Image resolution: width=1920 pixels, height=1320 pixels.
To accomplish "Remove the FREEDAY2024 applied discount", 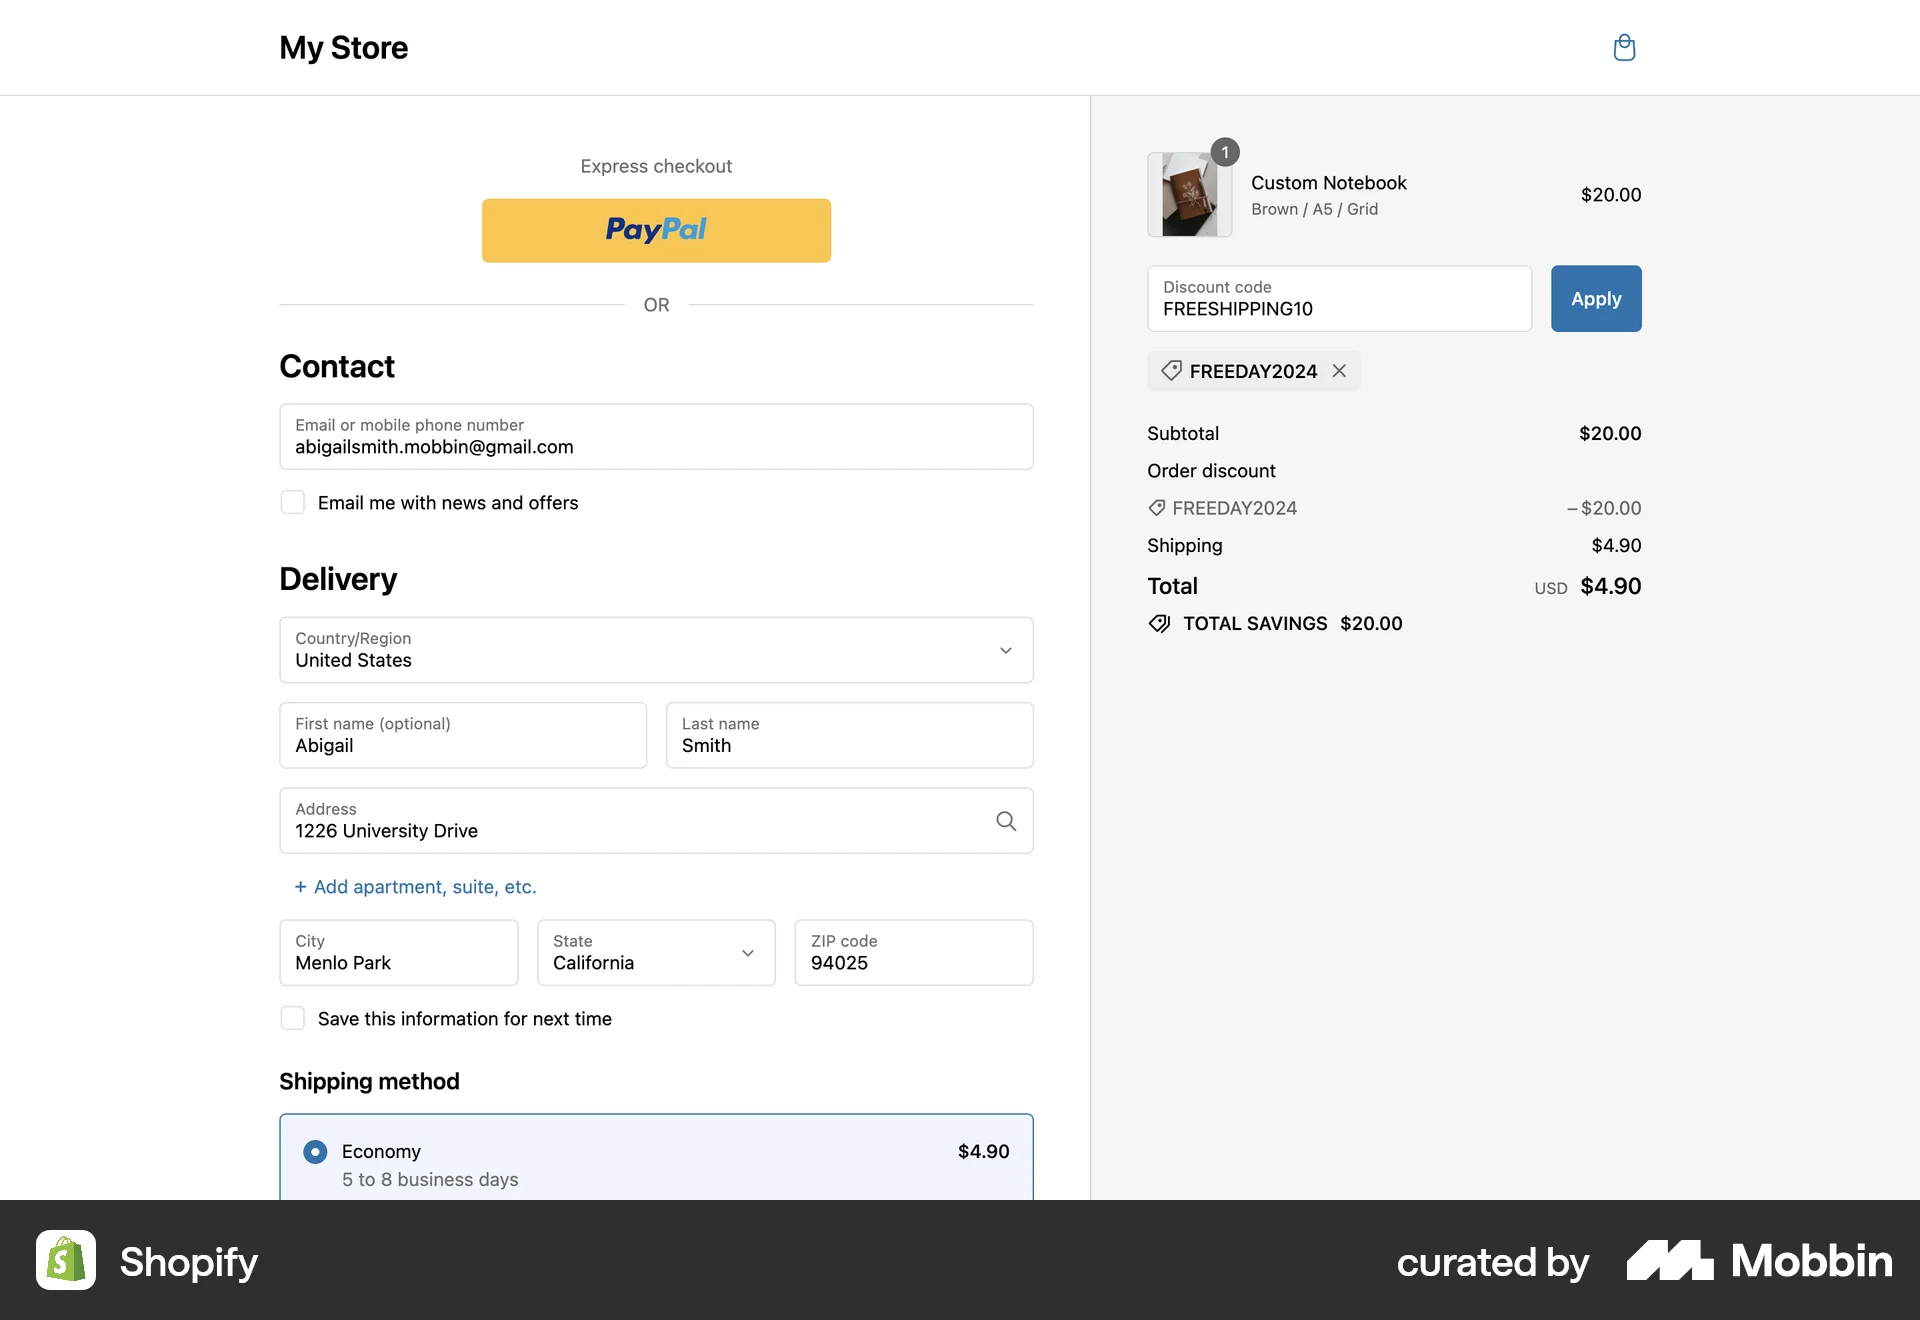I will coord(1339,370).
